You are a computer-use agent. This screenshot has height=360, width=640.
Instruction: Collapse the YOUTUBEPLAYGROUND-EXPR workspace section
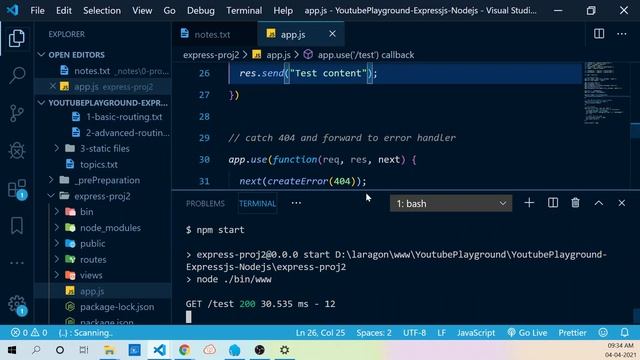coord(41,102)
